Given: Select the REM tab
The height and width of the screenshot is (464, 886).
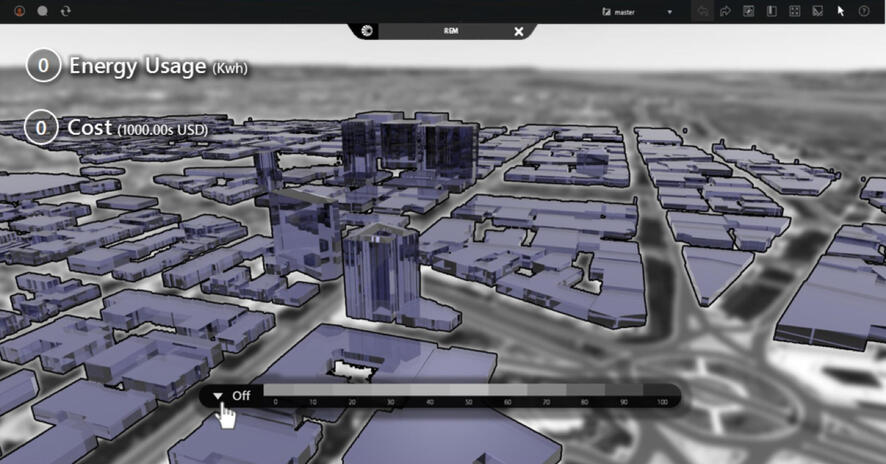Looking at the screenshot, I should point(451,31).
